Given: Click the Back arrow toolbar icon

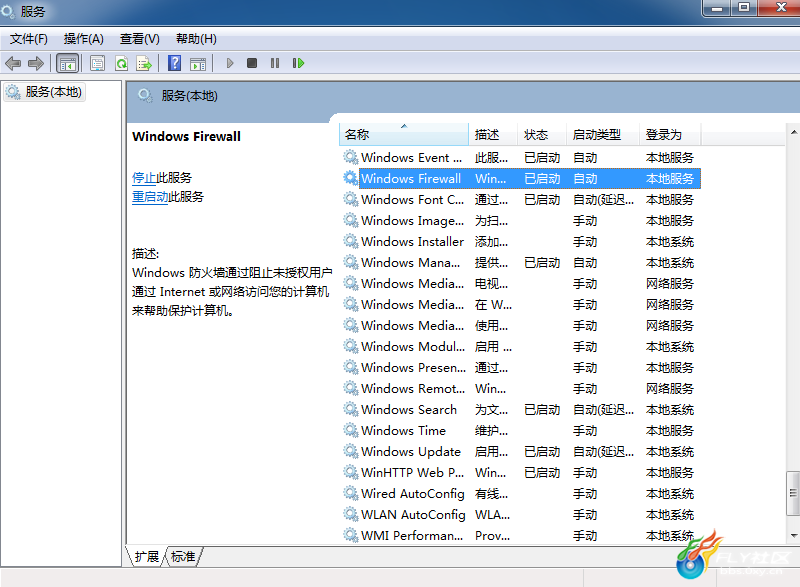Looking at the screenshot, I should [13, 64].
